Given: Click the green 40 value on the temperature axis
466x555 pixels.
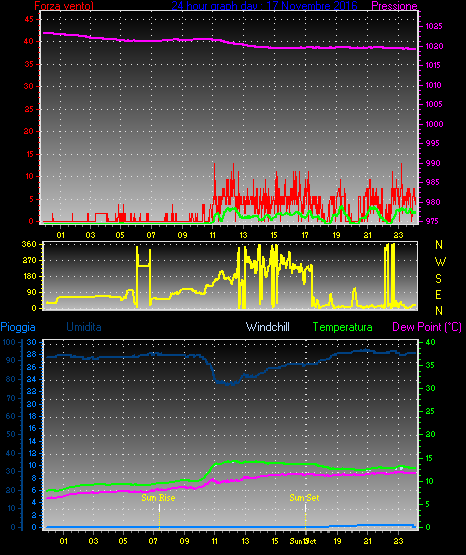Looking at the screenshot, I should pos(431,342).
